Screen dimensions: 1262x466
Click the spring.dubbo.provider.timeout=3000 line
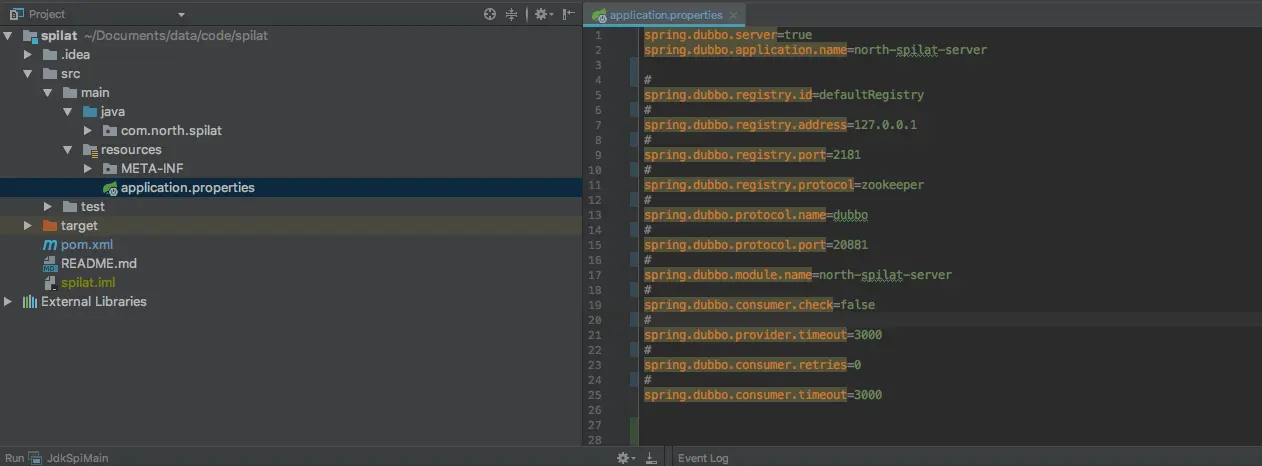pos(763,335)
